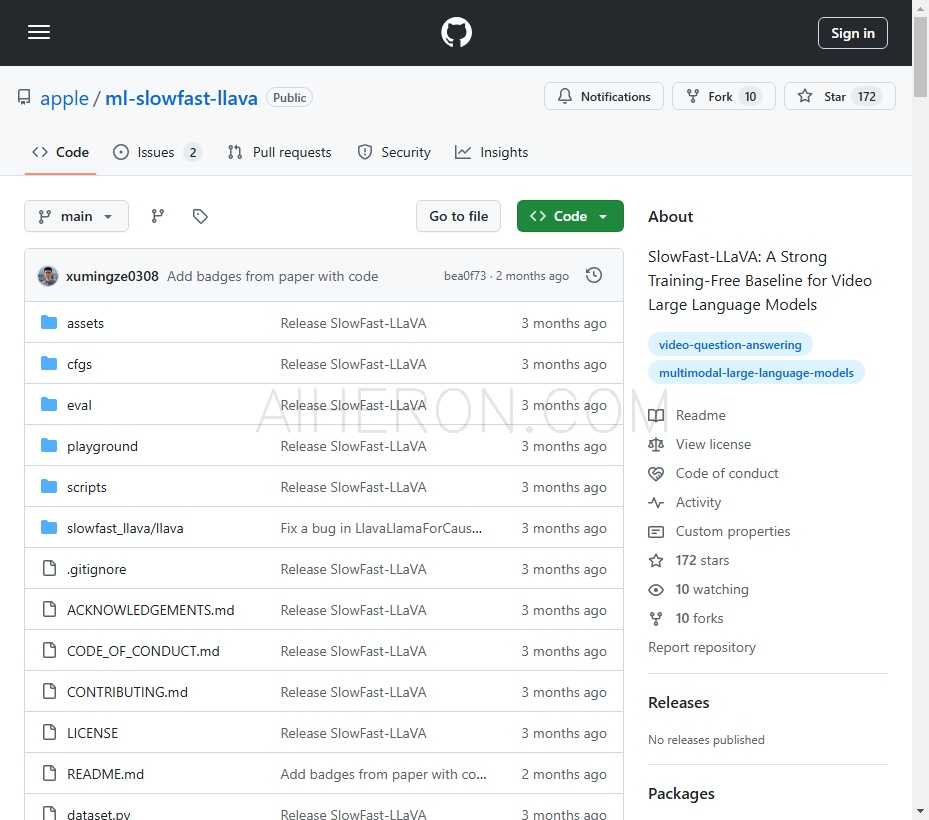Star the repository

(x=840, y=96)
